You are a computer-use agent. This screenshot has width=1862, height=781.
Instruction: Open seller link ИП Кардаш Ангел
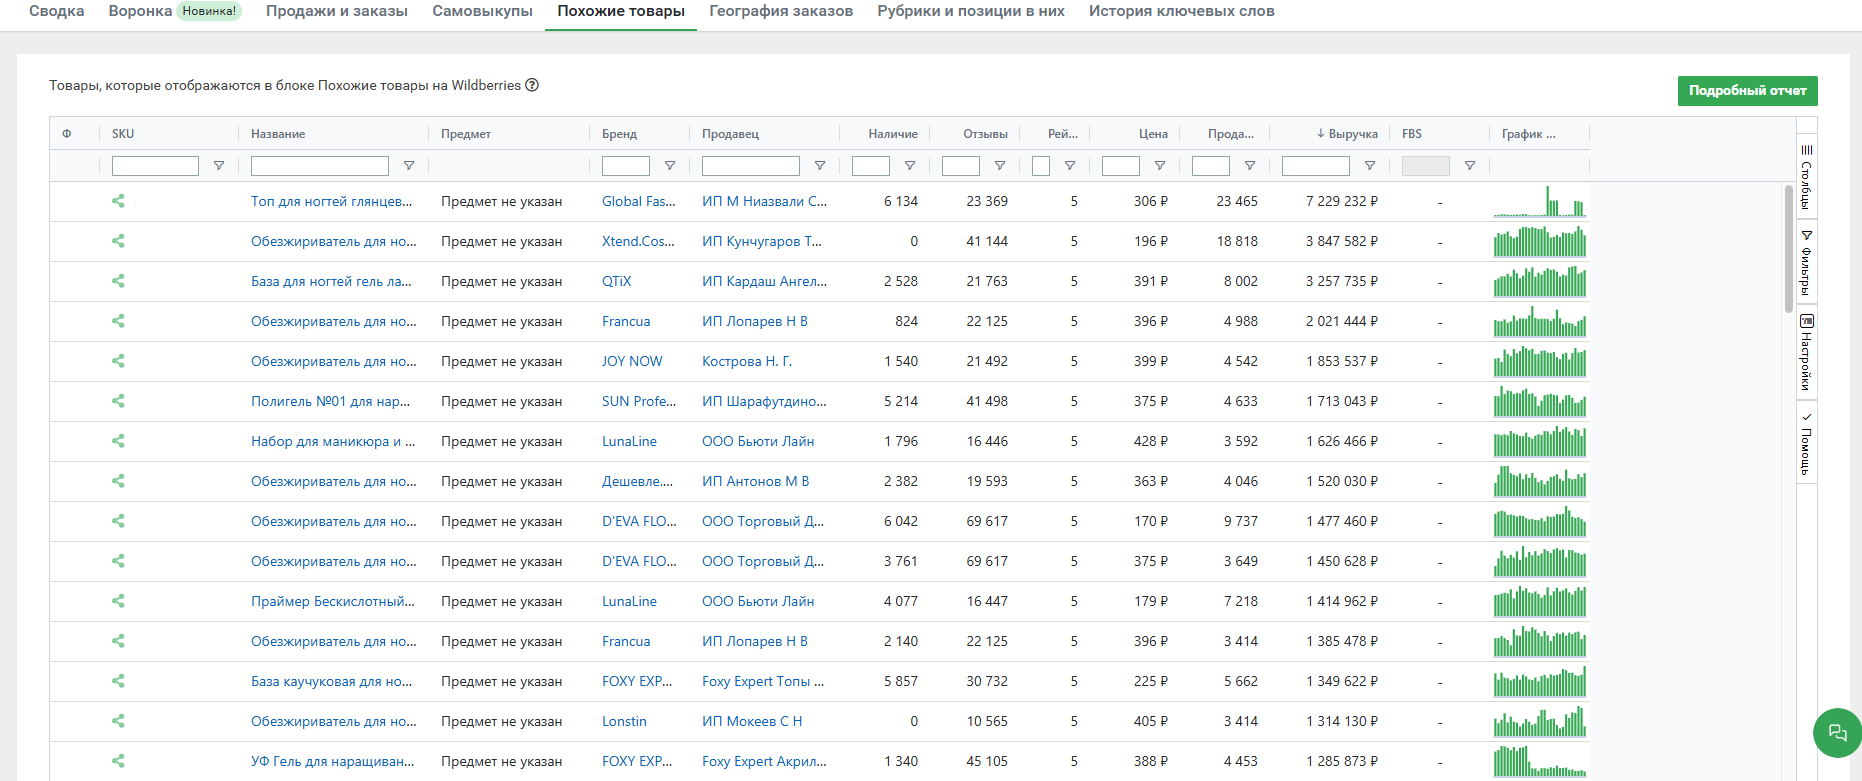[x=764, y=281]
